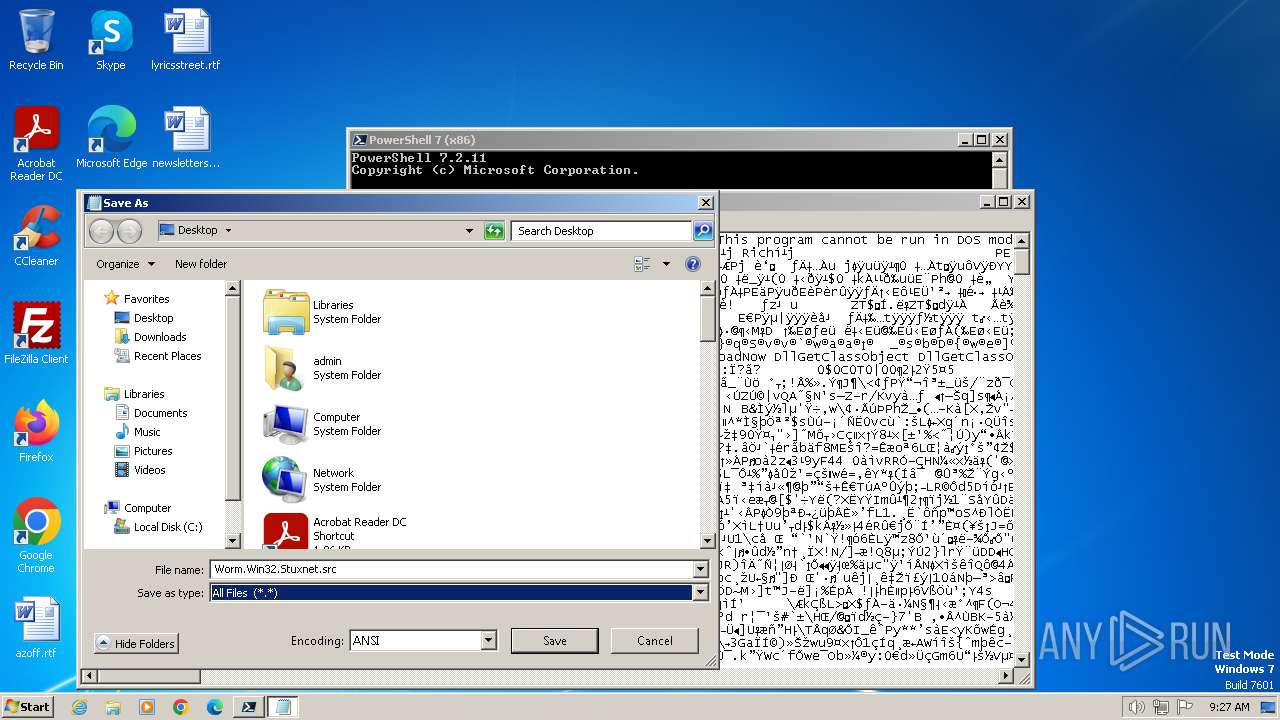
Task: Open the address history dropdown arrow
Action: point(469,231)
